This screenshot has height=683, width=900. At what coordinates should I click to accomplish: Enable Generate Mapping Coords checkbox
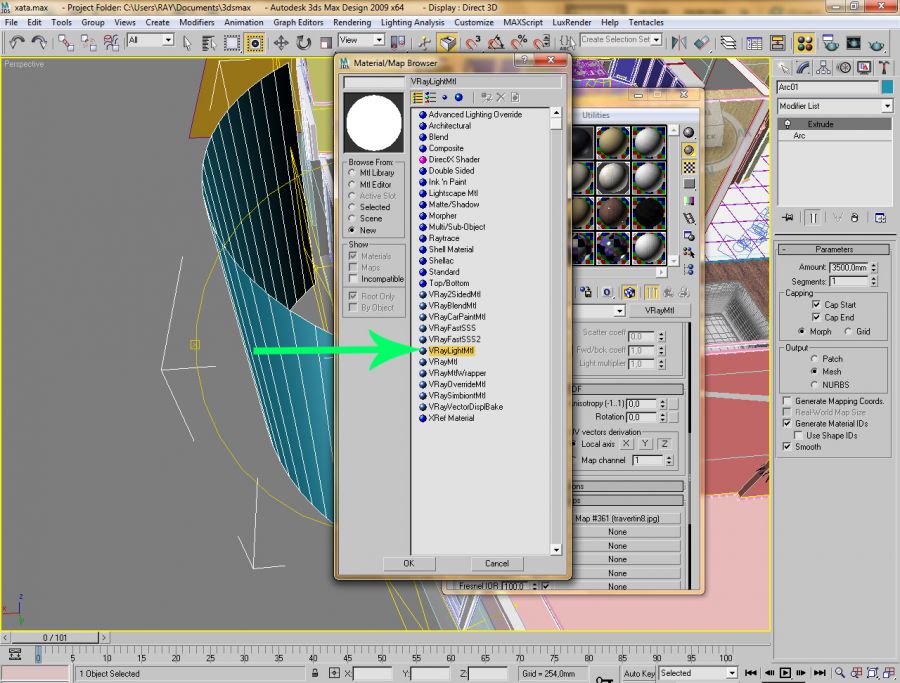[788, 401]
